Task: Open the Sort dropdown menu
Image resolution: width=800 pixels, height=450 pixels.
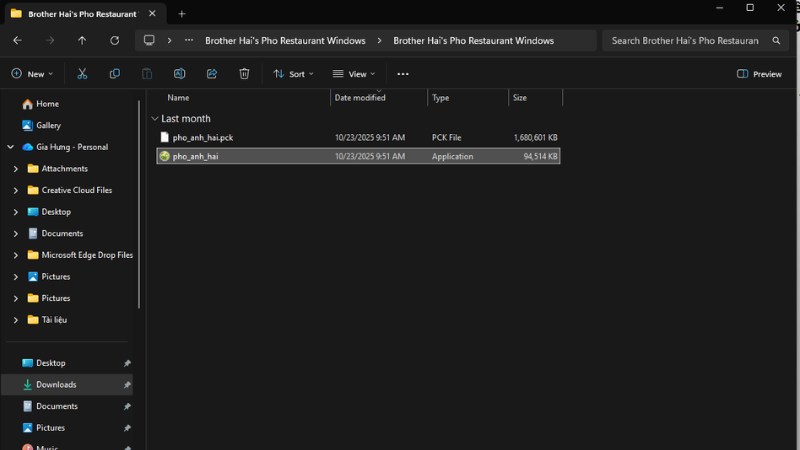Action: pyautogui.click(x=294, y=74)
